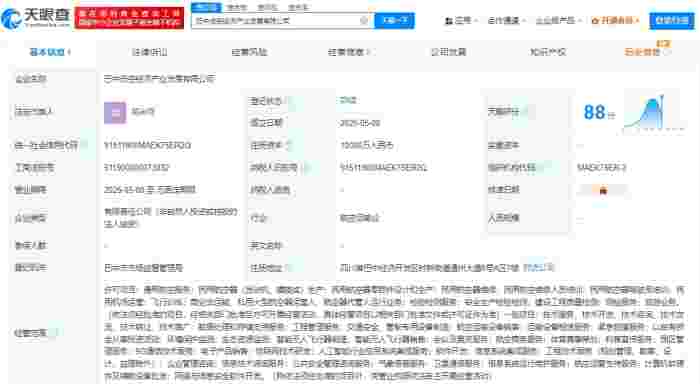Select the establishment date 2025-05-09
Image resolution: width=700 pixels, height=384 pixels.
(360, 123)
